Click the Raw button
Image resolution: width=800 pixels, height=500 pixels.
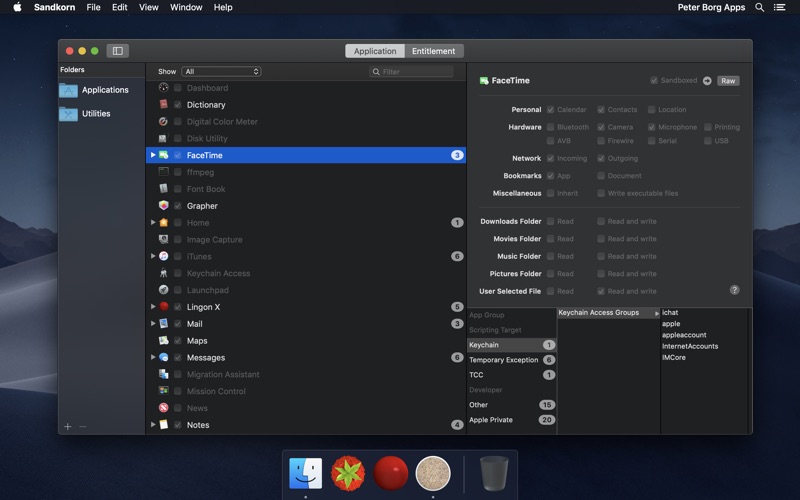[x=728, y=81]
